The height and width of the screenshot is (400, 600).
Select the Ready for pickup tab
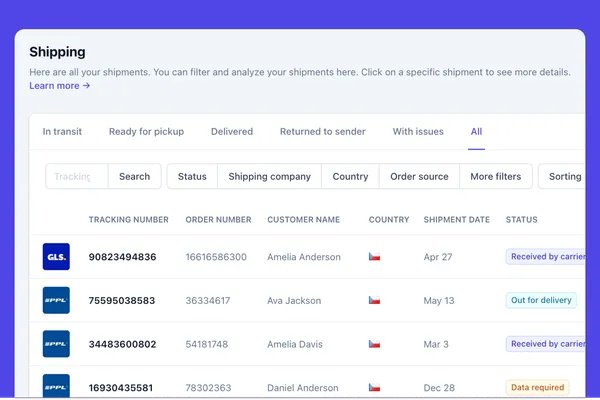(x=146, y=132)
